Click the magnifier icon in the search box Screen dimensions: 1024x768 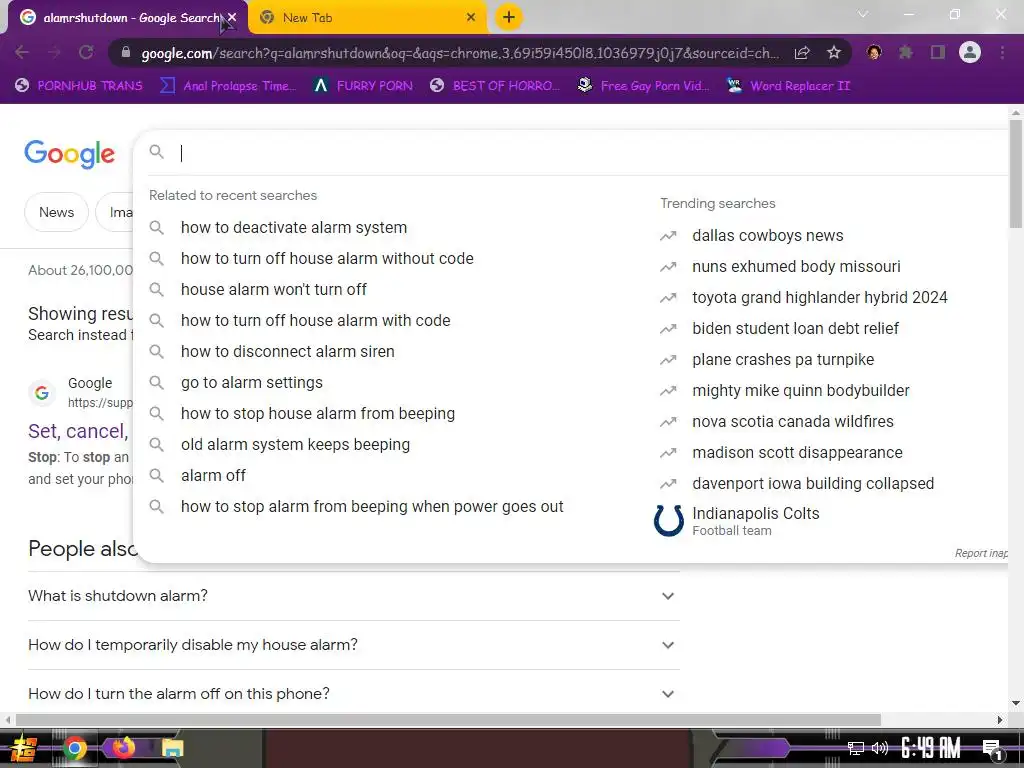pyautogui.click(x=156, y=152)
